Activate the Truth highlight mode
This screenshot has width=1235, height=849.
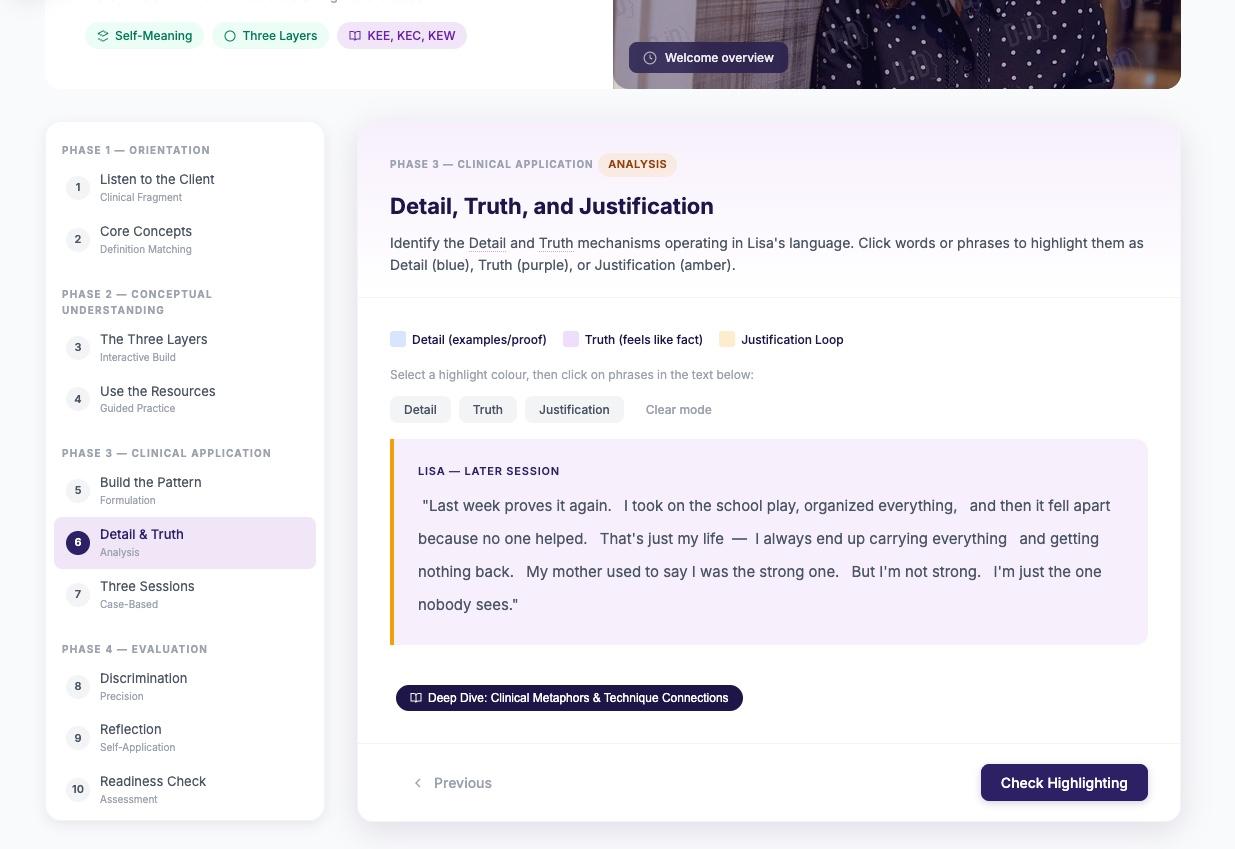[488, 410]
